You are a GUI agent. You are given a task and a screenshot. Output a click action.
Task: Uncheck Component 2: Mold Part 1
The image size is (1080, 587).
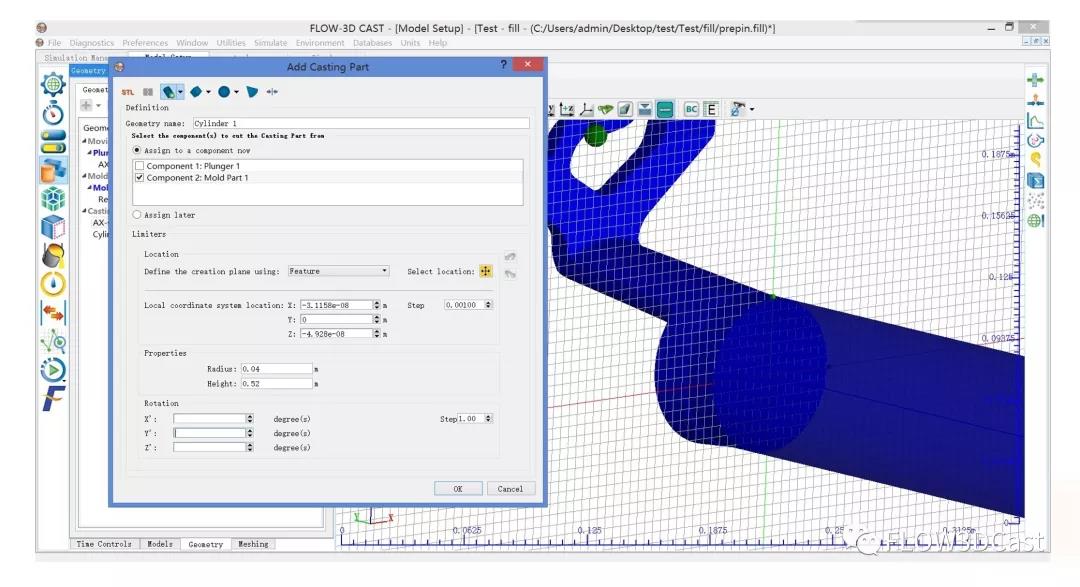pyautogui.click(x=140, y=178)
